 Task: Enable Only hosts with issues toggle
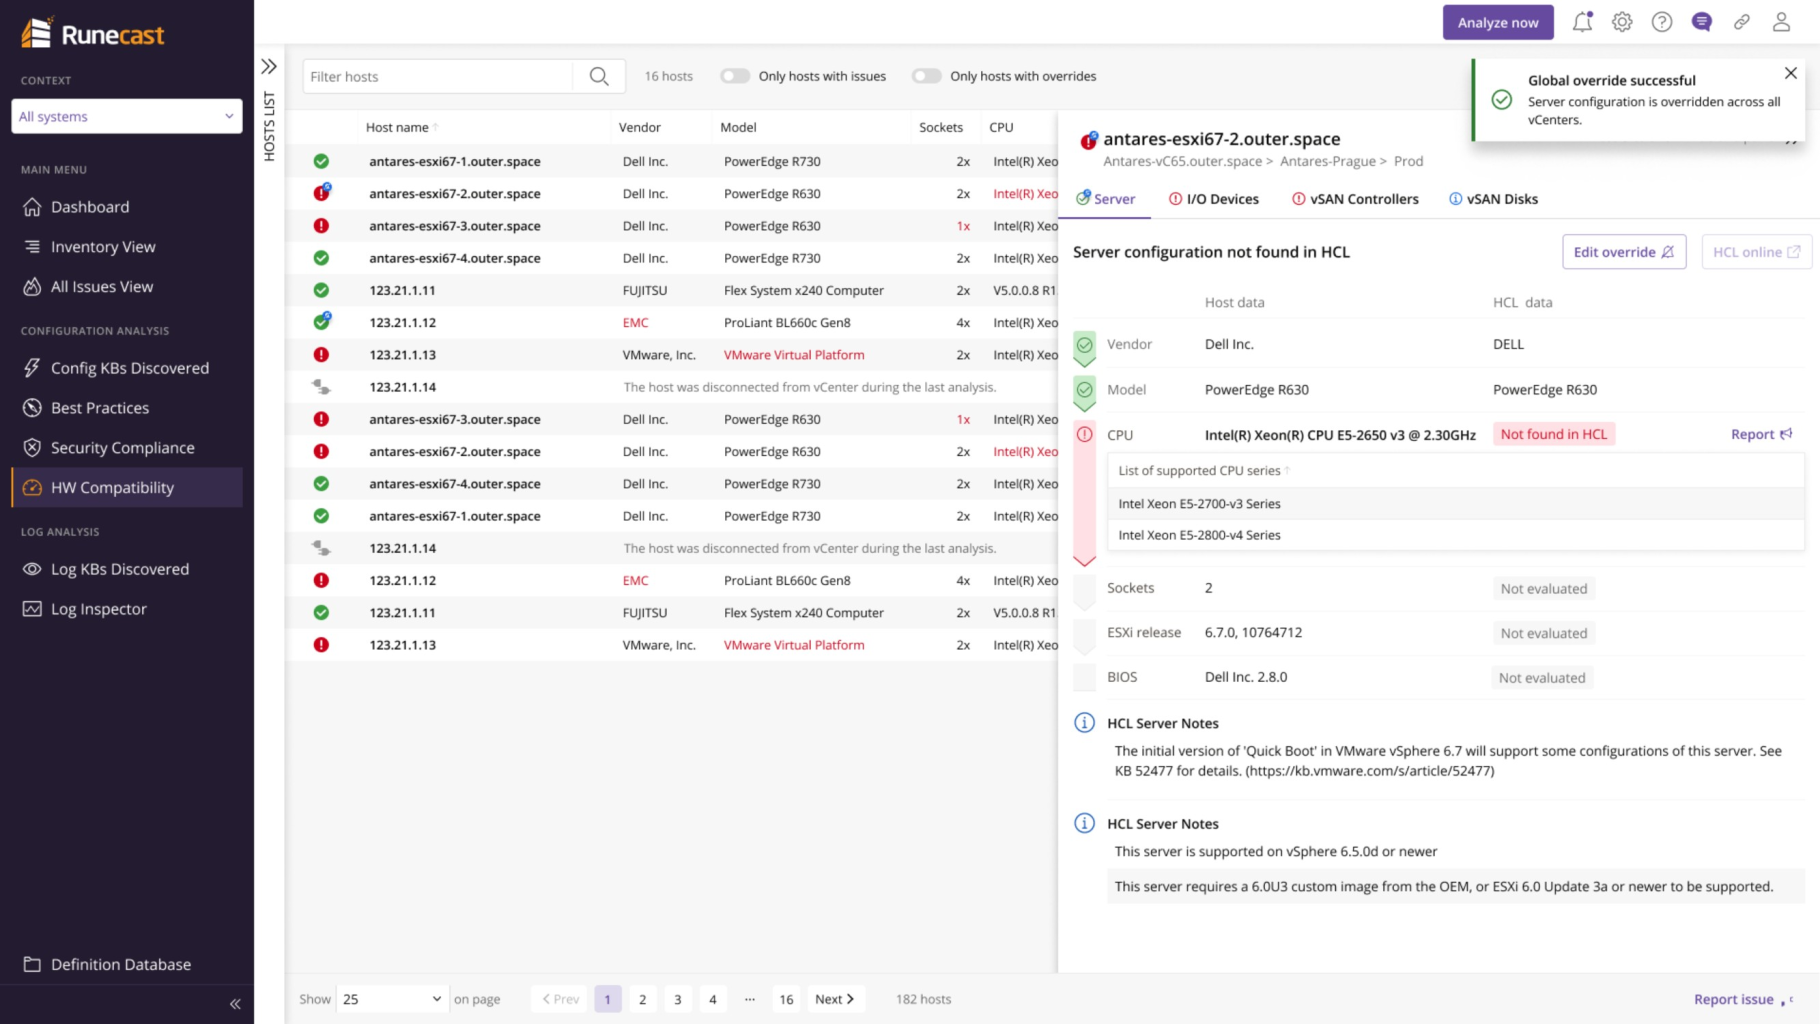coord(735,76)
